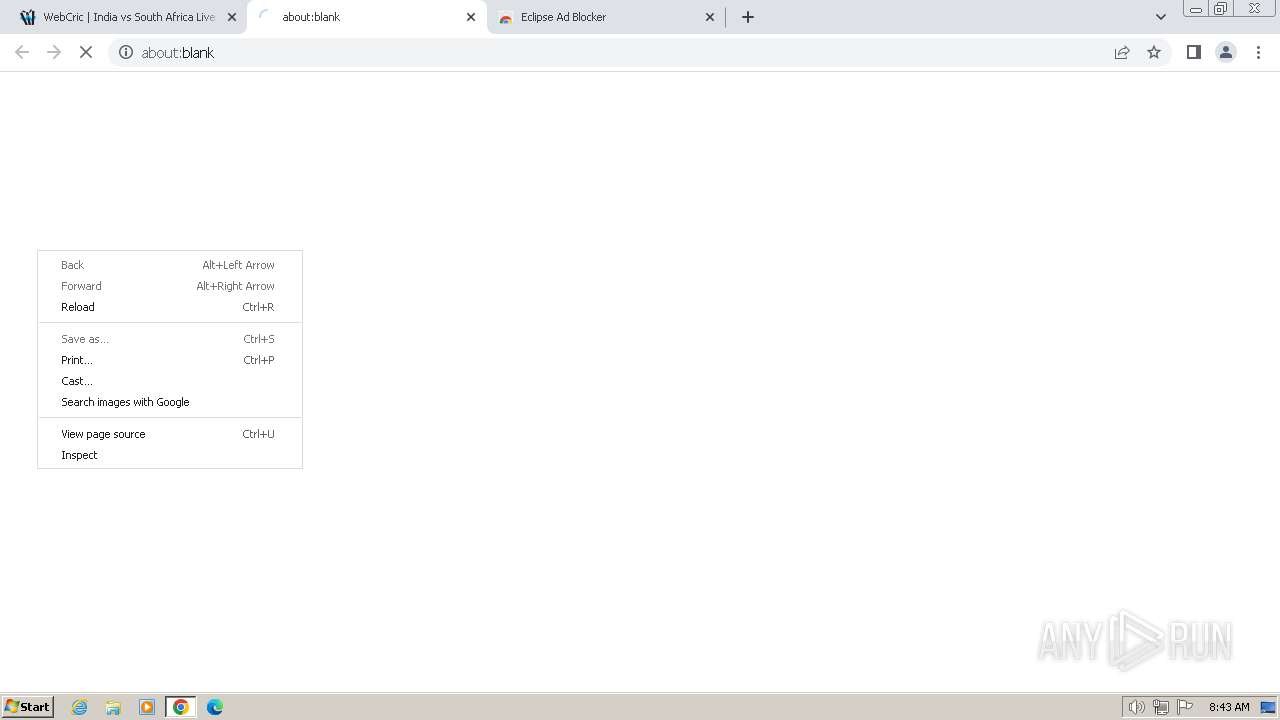The width and height of the screenshot is (1280, 720).
Task: Select the Chrome taskbar button
Action: tap(181, 707)
